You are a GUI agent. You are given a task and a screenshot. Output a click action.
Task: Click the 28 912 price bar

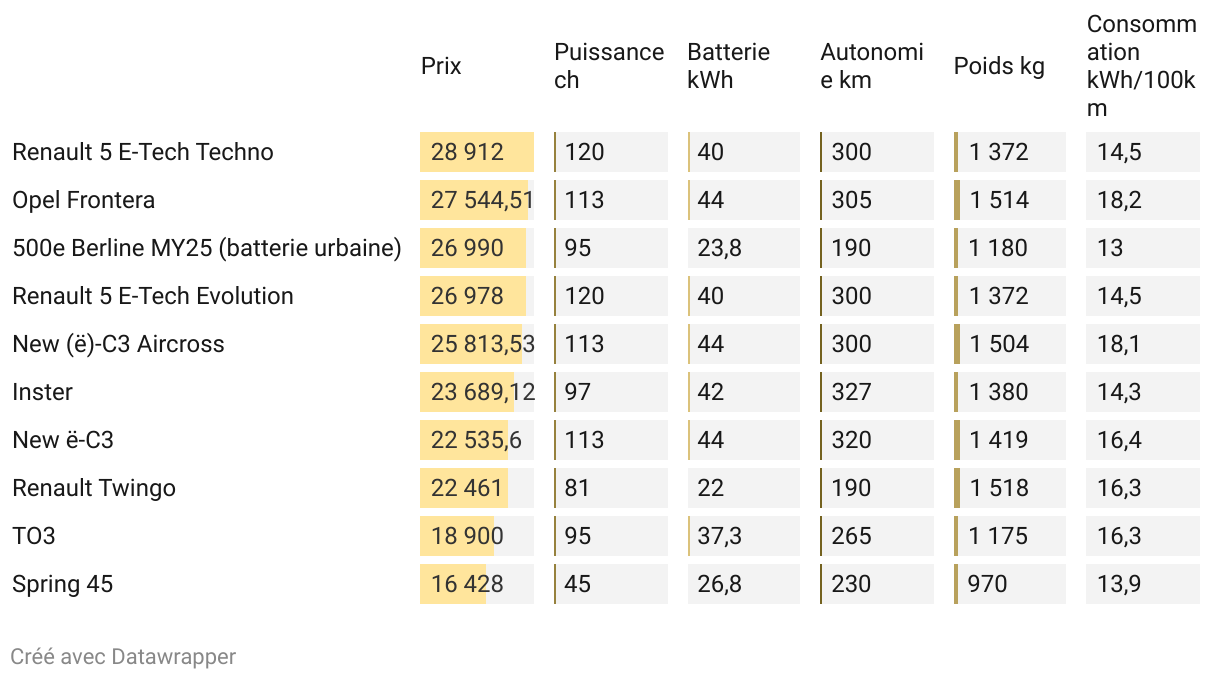point(475,152)
